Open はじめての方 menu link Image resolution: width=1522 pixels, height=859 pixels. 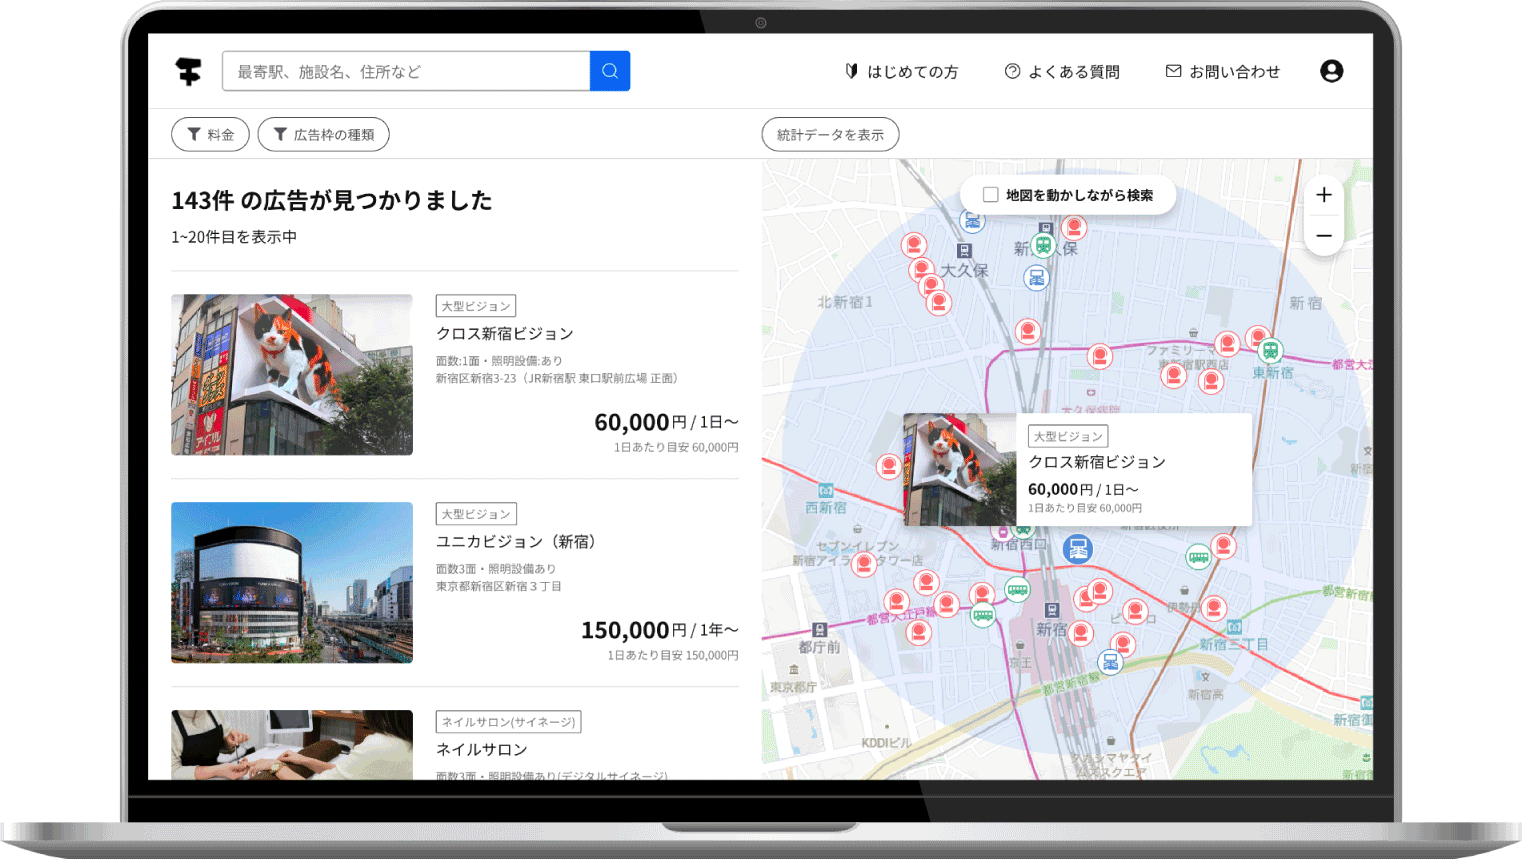(x=901, y=72)
